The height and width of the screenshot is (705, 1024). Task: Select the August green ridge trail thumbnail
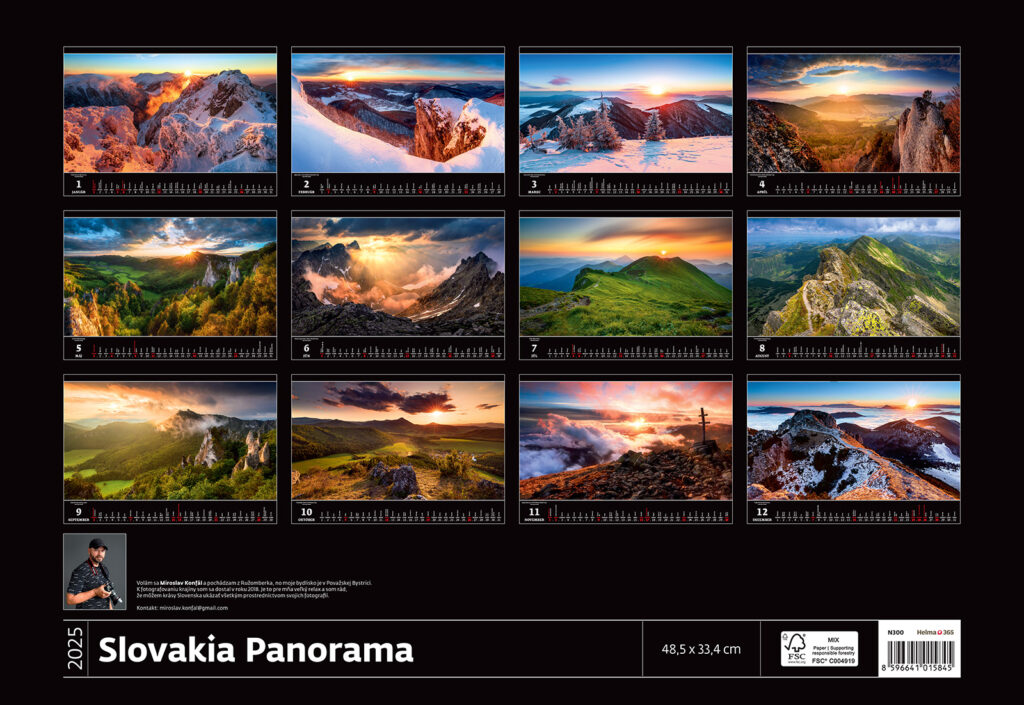point(853,276)
